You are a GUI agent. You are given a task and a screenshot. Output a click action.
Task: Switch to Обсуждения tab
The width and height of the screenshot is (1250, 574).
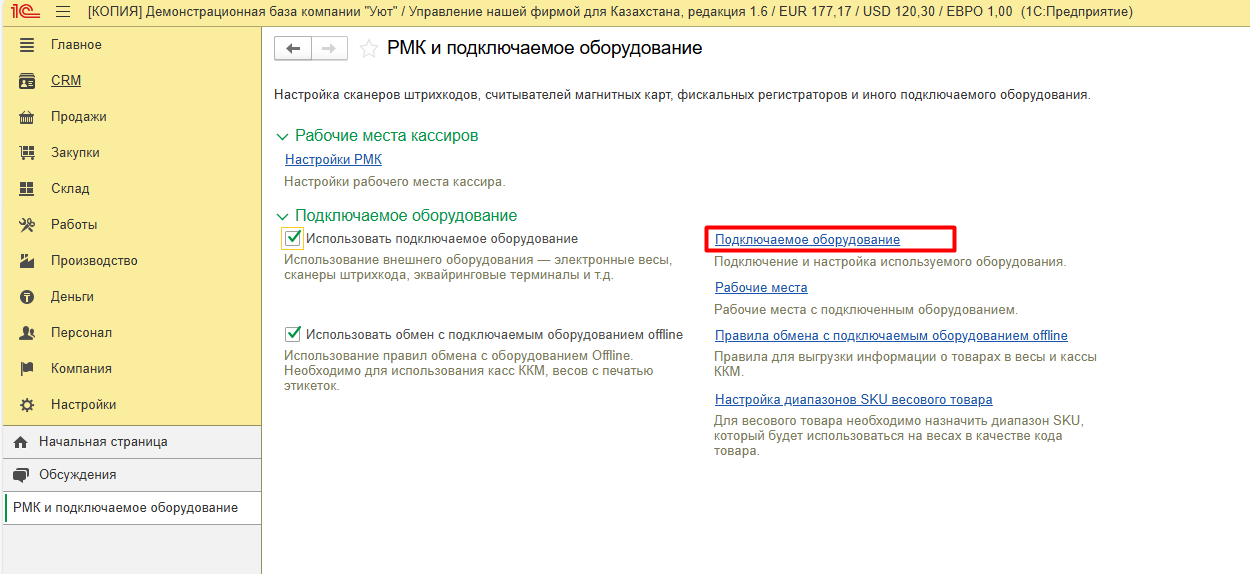[x=130, y=475]
